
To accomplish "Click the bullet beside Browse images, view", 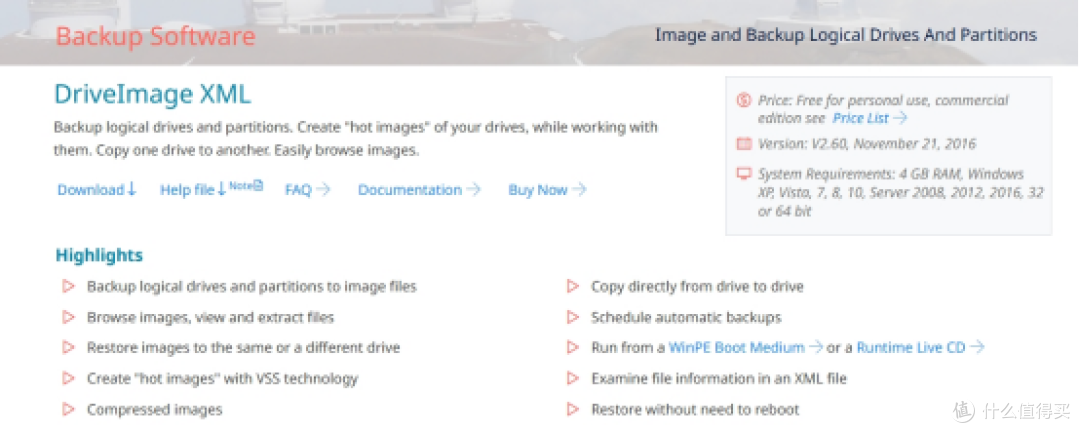I will click(68, 317).
